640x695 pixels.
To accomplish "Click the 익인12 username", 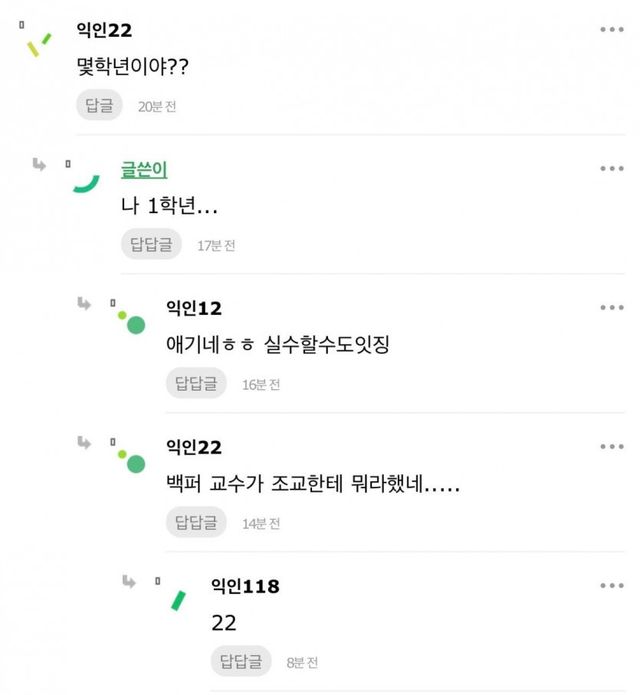I will [x=193, y=307].
